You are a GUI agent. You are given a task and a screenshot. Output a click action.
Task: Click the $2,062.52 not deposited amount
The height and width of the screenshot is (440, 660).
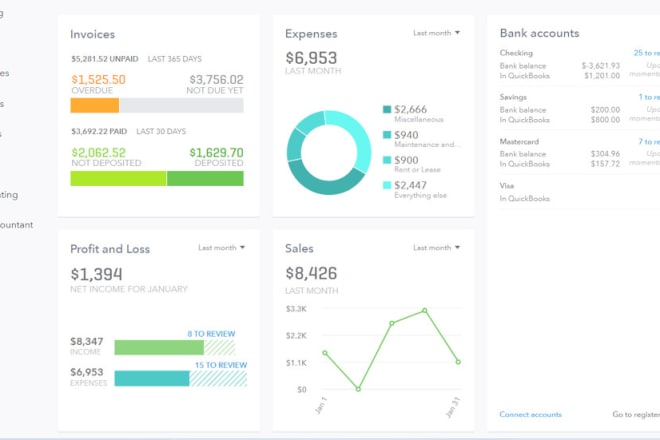(98, 152)
